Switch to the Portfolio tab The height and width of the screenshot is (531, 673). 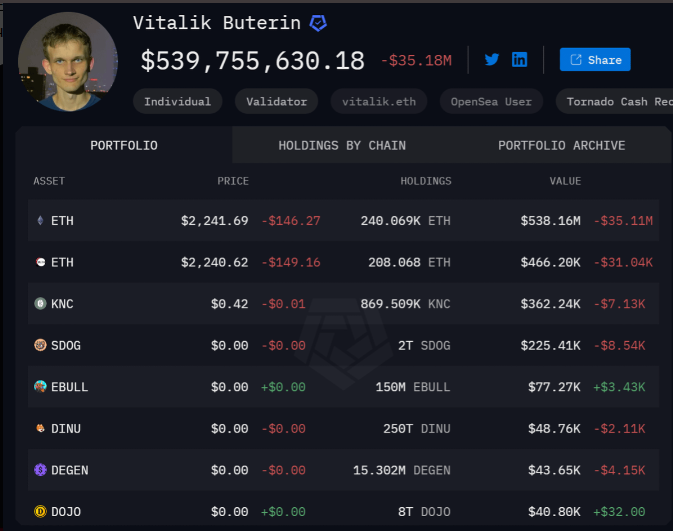click(x=124, y=145)
